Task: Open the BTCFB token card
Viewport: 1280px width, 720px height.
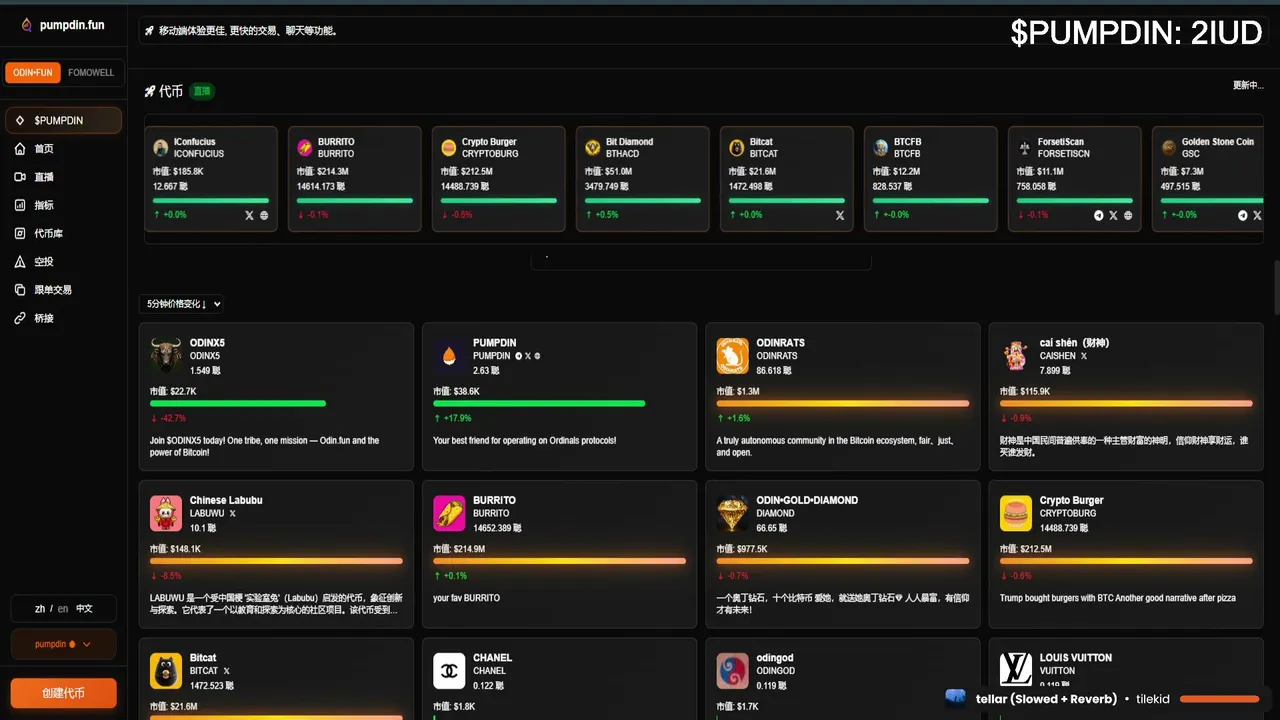Action: click(x=931, y=179)
